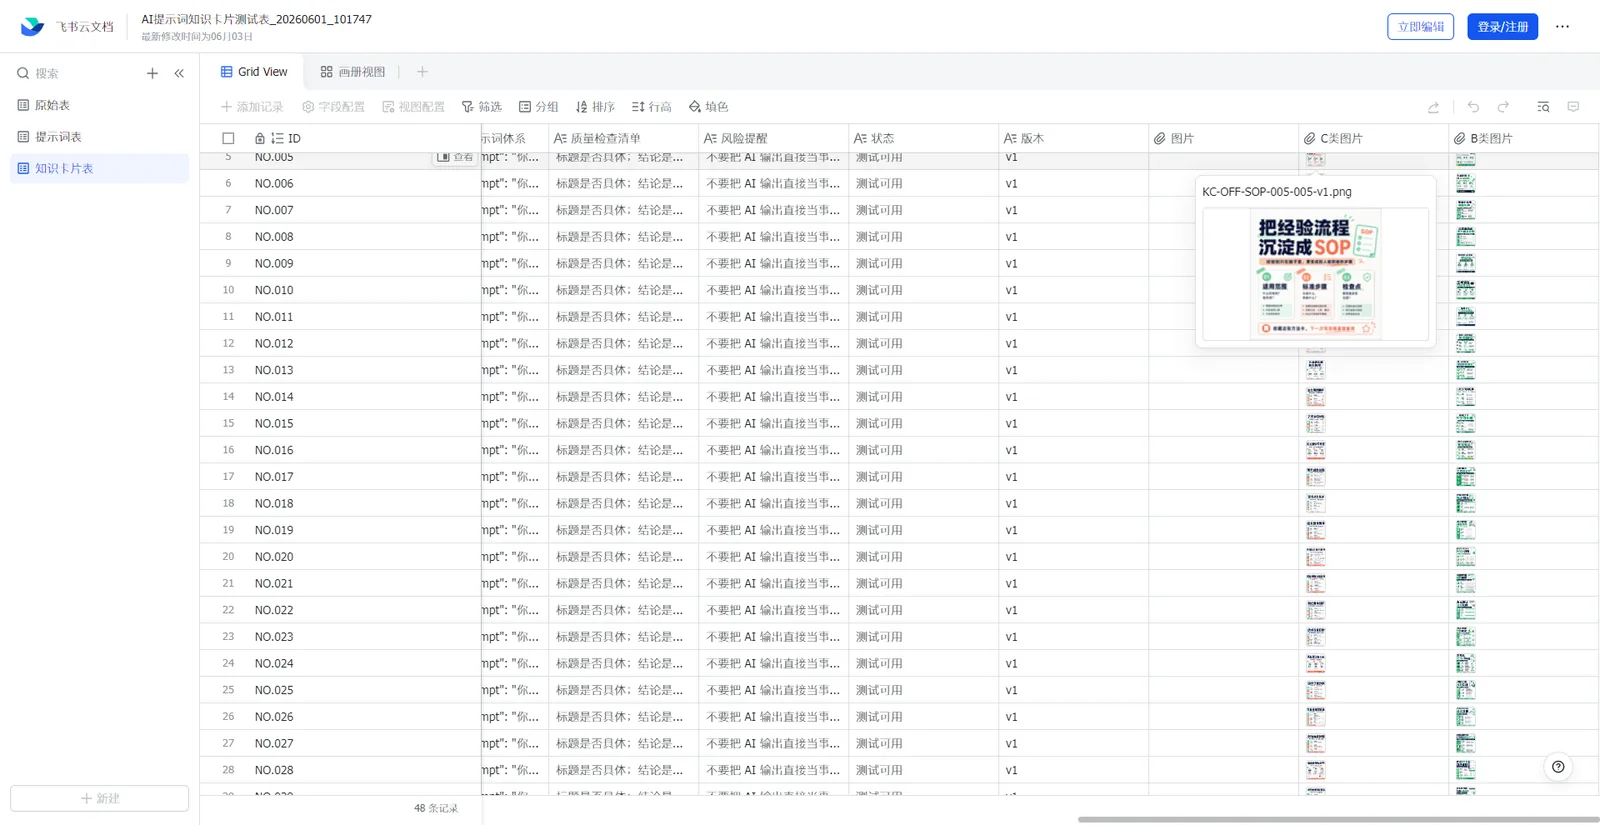Open the SOP image preview thumbnail
This screenshot has height=825, width=1600.
pos(1316,274)
